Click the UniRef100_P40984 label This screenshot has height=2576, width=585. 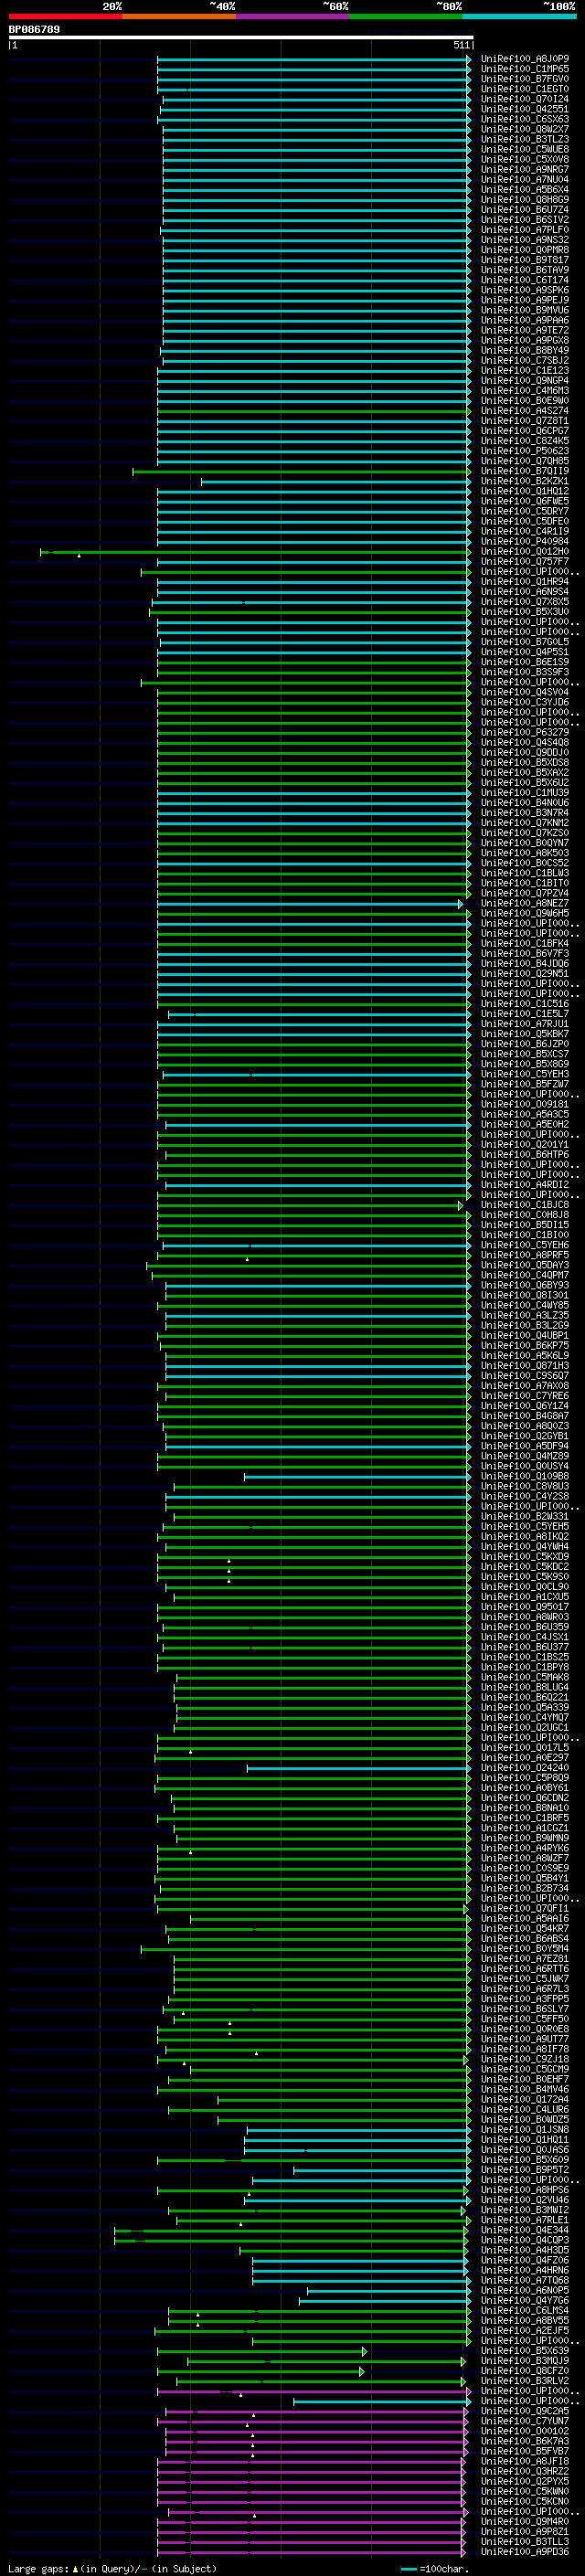(x=525, y=542)
